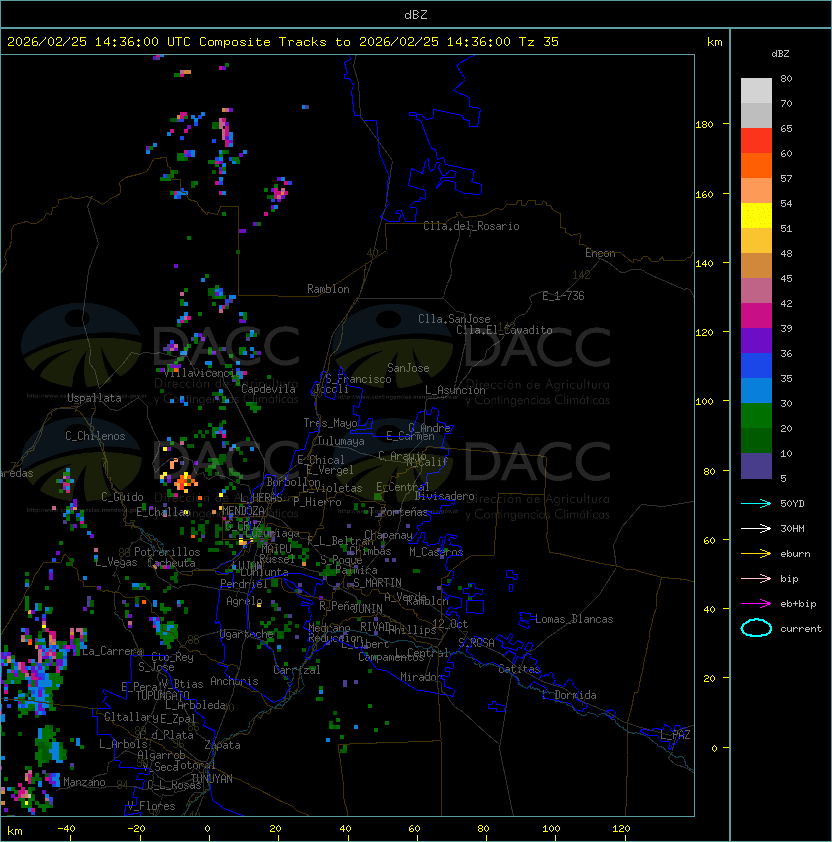This screenshot has height=842, width=832.
Task: Click the 50YD cyan arrow legend icon
Action: click(756, 504)
